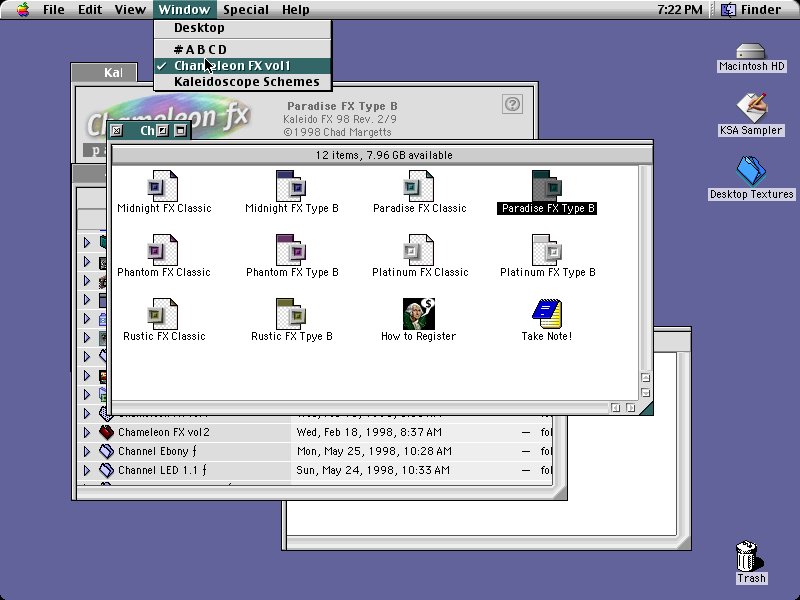Open the Help menu
The image size is (800, 600).
[x=296, y=10]
